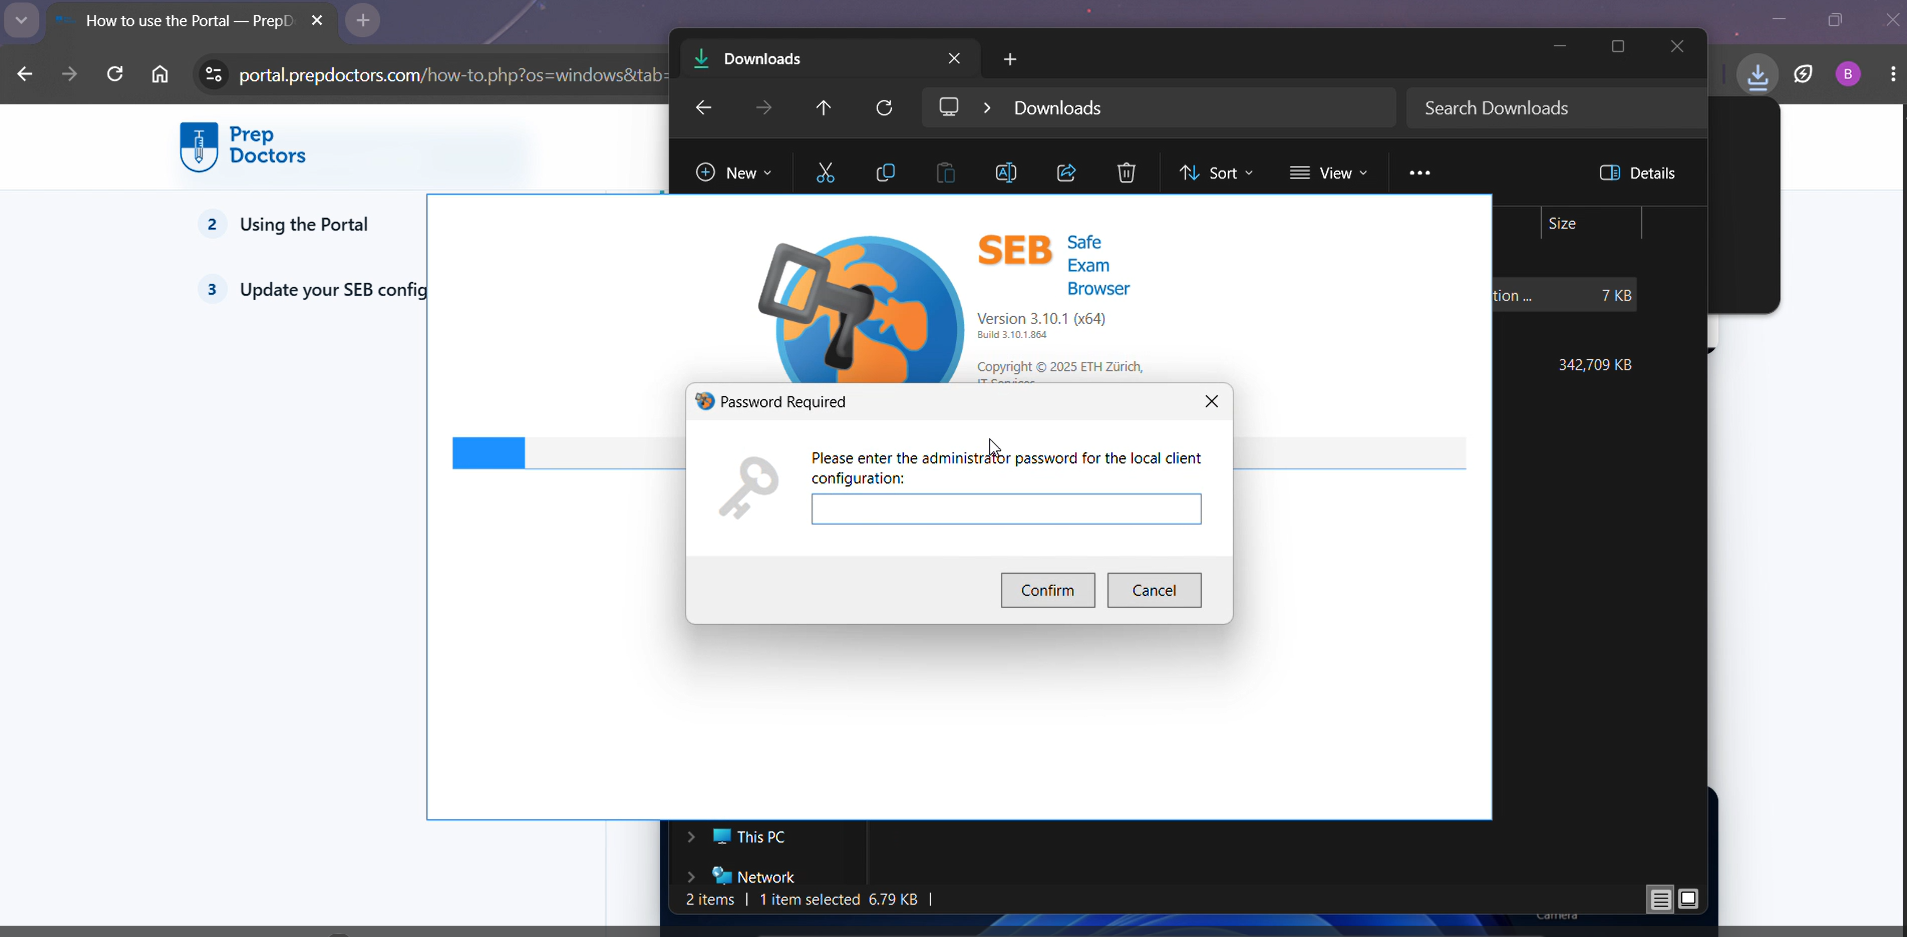Minimize the File Explorer window

tap(1559, 47)
